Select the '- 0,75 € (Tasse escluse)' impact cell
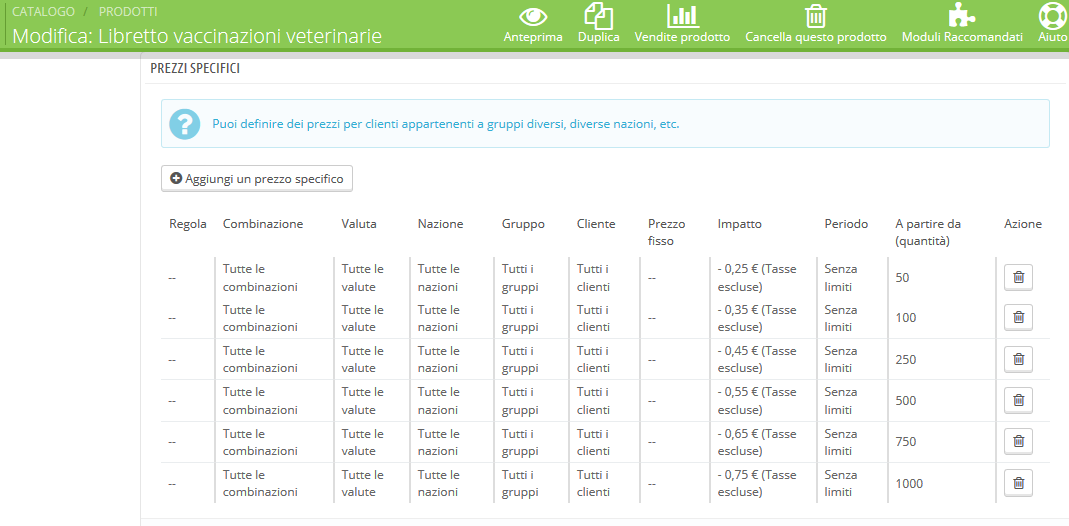This screenshot has height=526, width=1069. pyautogui.click(x=757, y=483)
